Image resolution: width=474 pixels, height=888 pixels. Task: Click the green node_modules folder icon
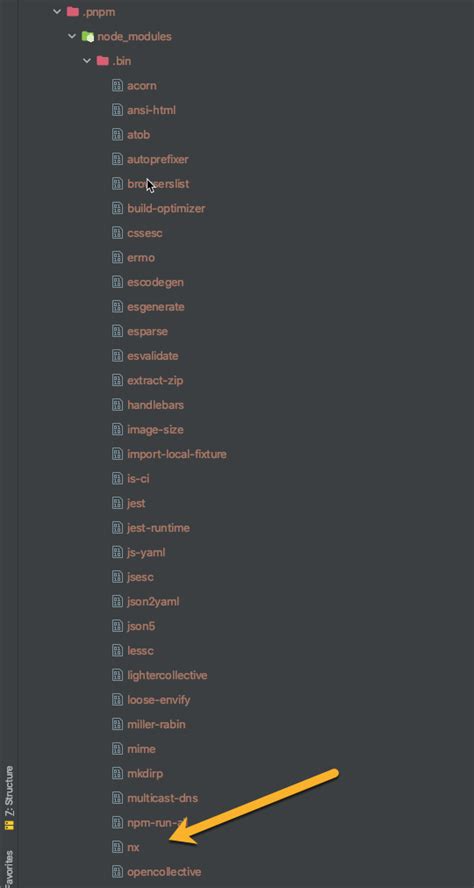88,36
